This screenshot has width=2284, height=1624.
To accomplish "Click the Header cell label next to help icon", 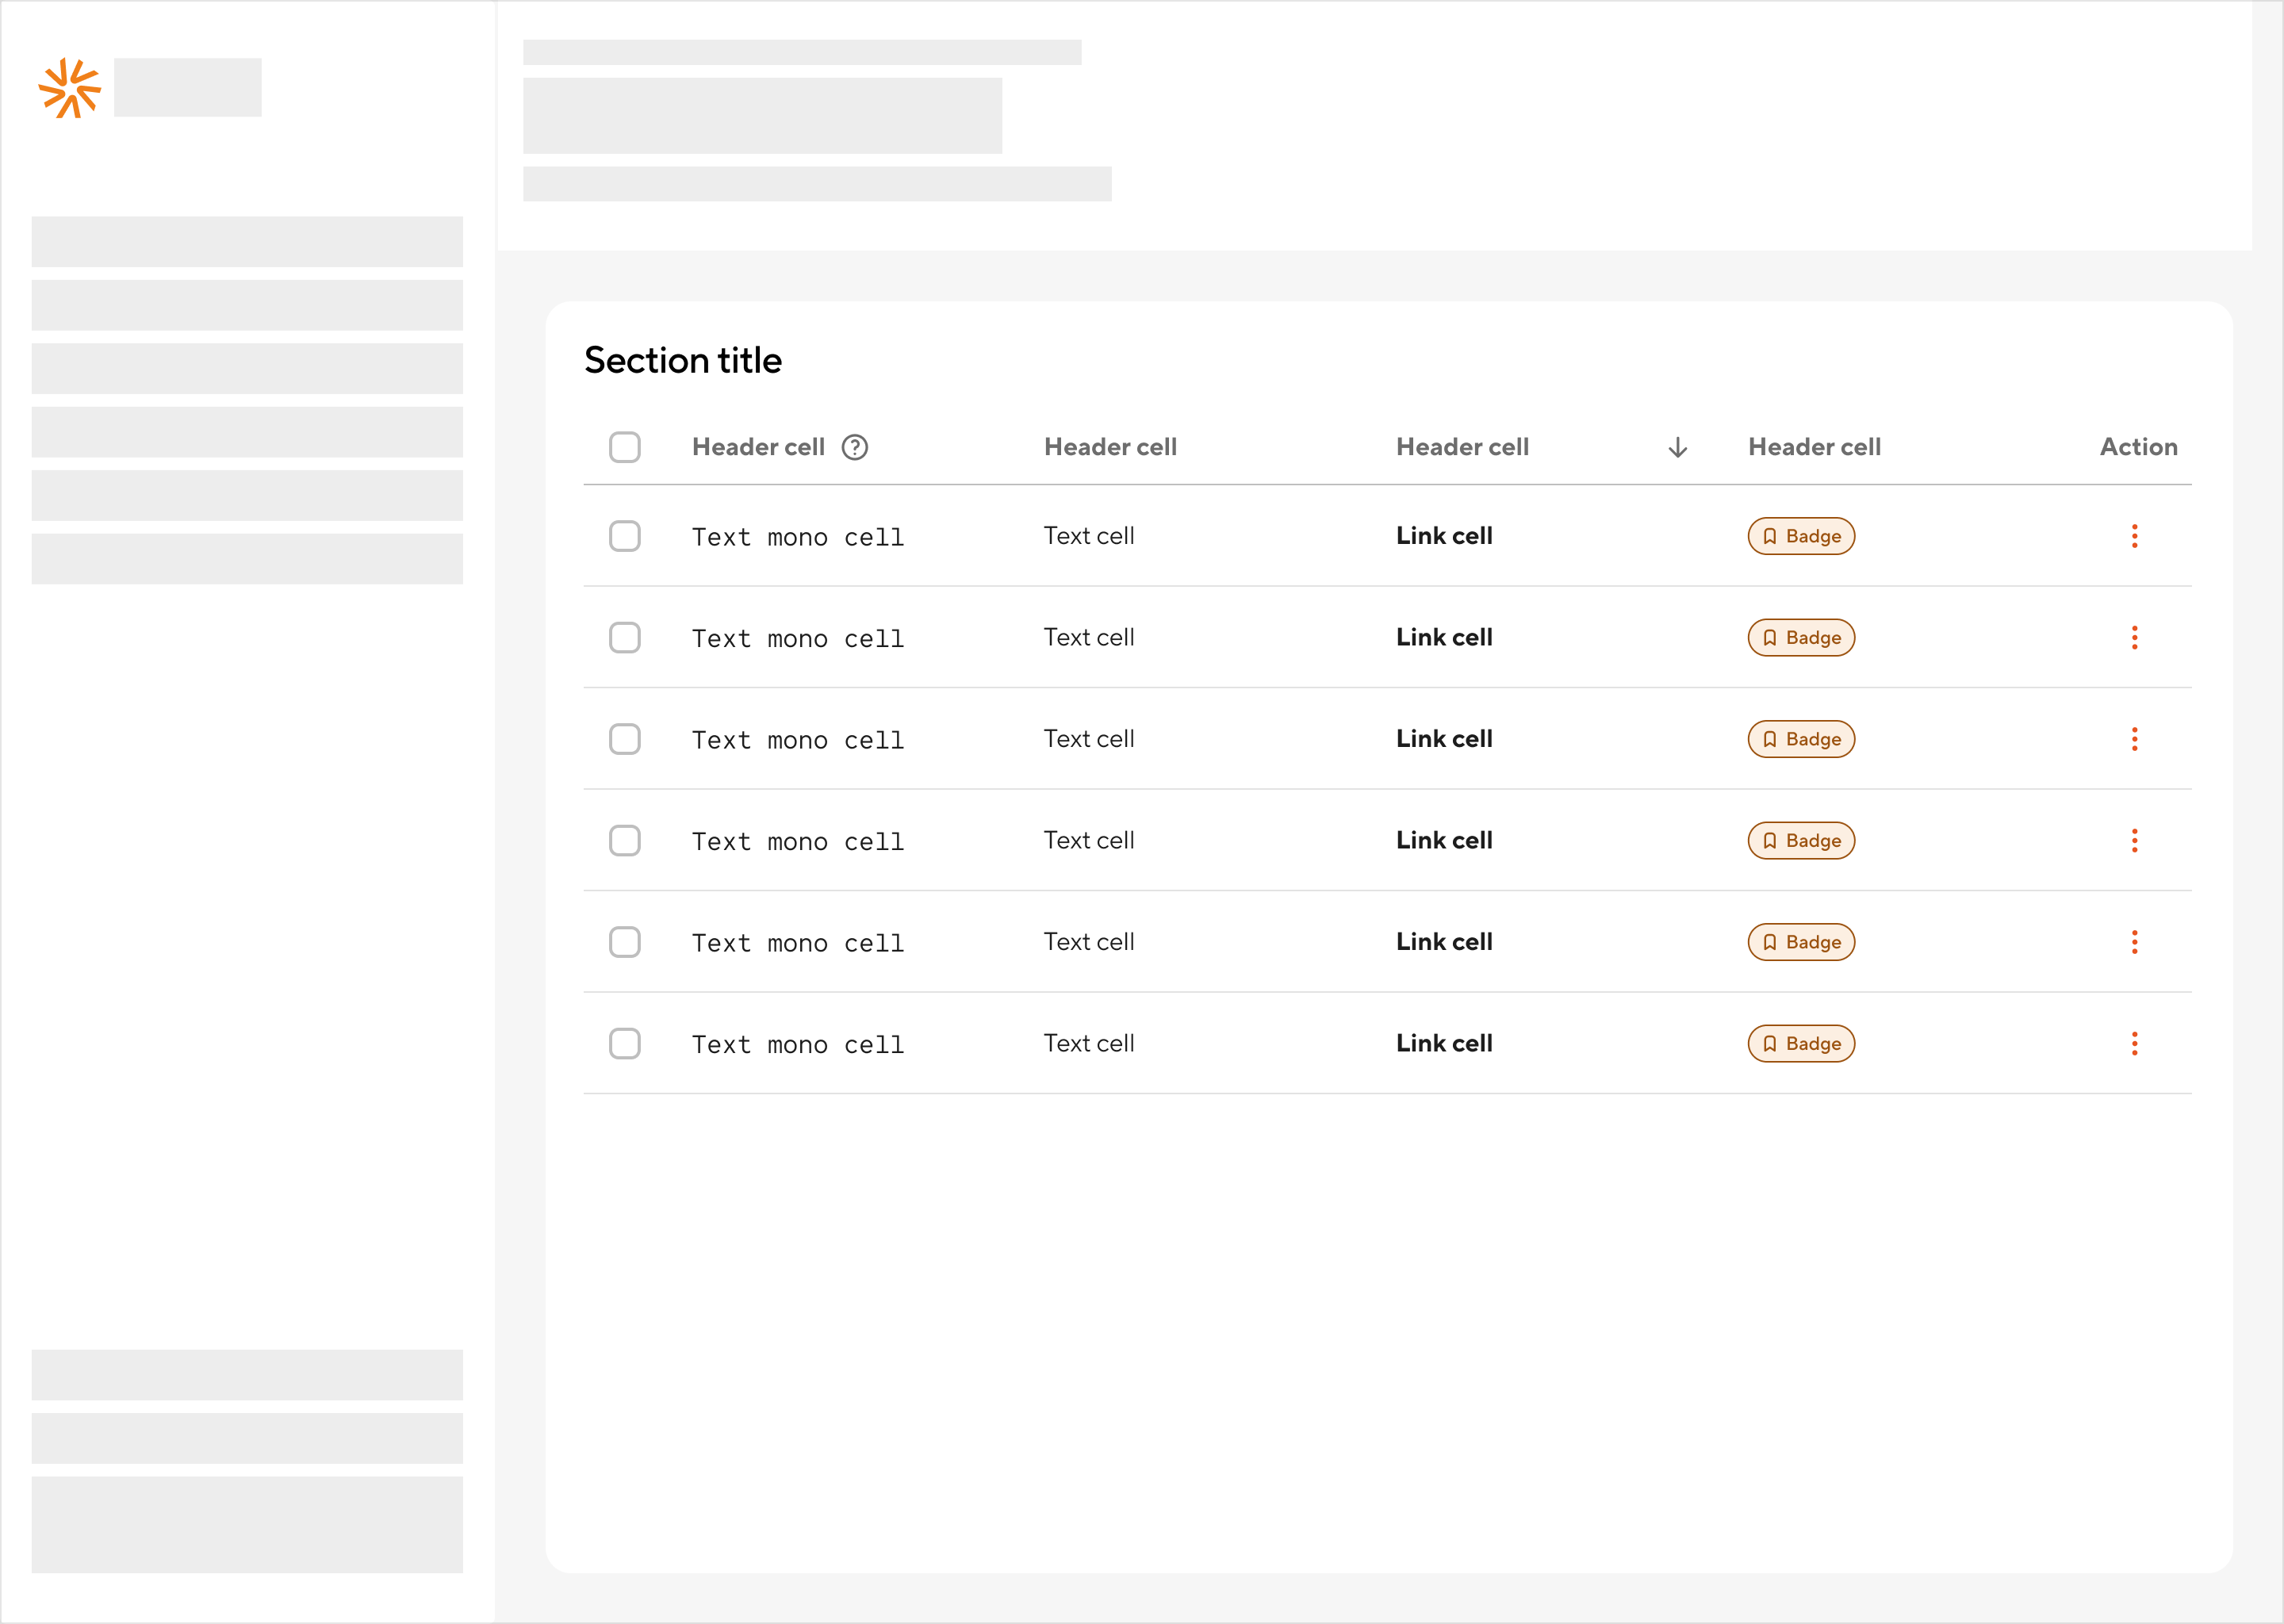I will click(758, 447).
